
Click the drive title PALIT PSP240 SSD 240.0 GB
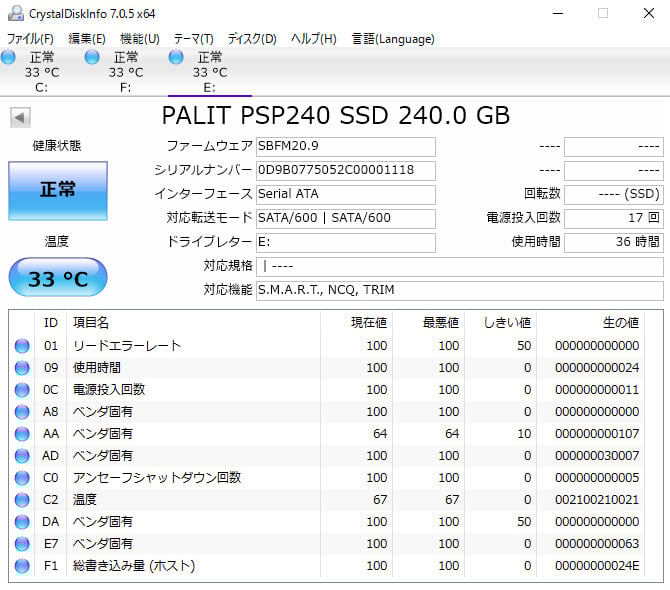[x=336, y=115]
